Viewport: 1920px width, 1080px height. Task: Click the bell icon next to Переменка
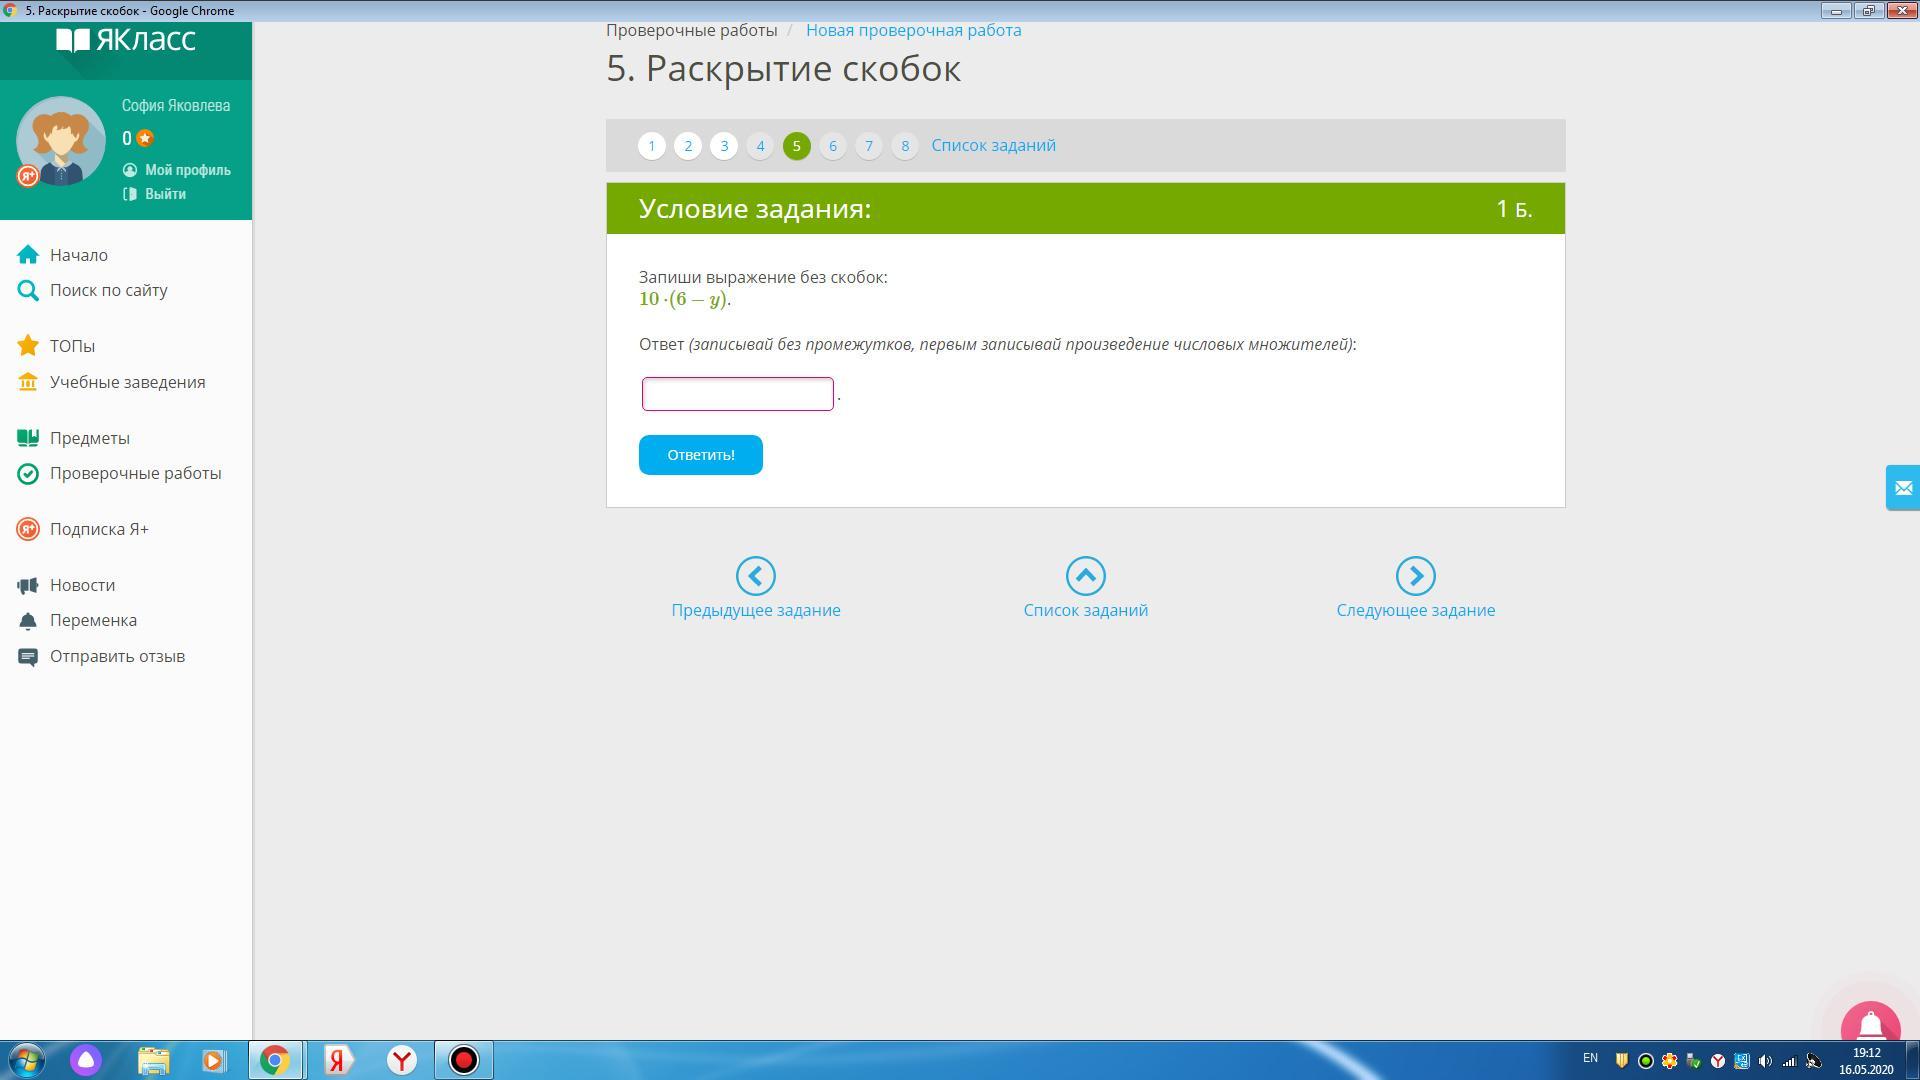[28, 621]
